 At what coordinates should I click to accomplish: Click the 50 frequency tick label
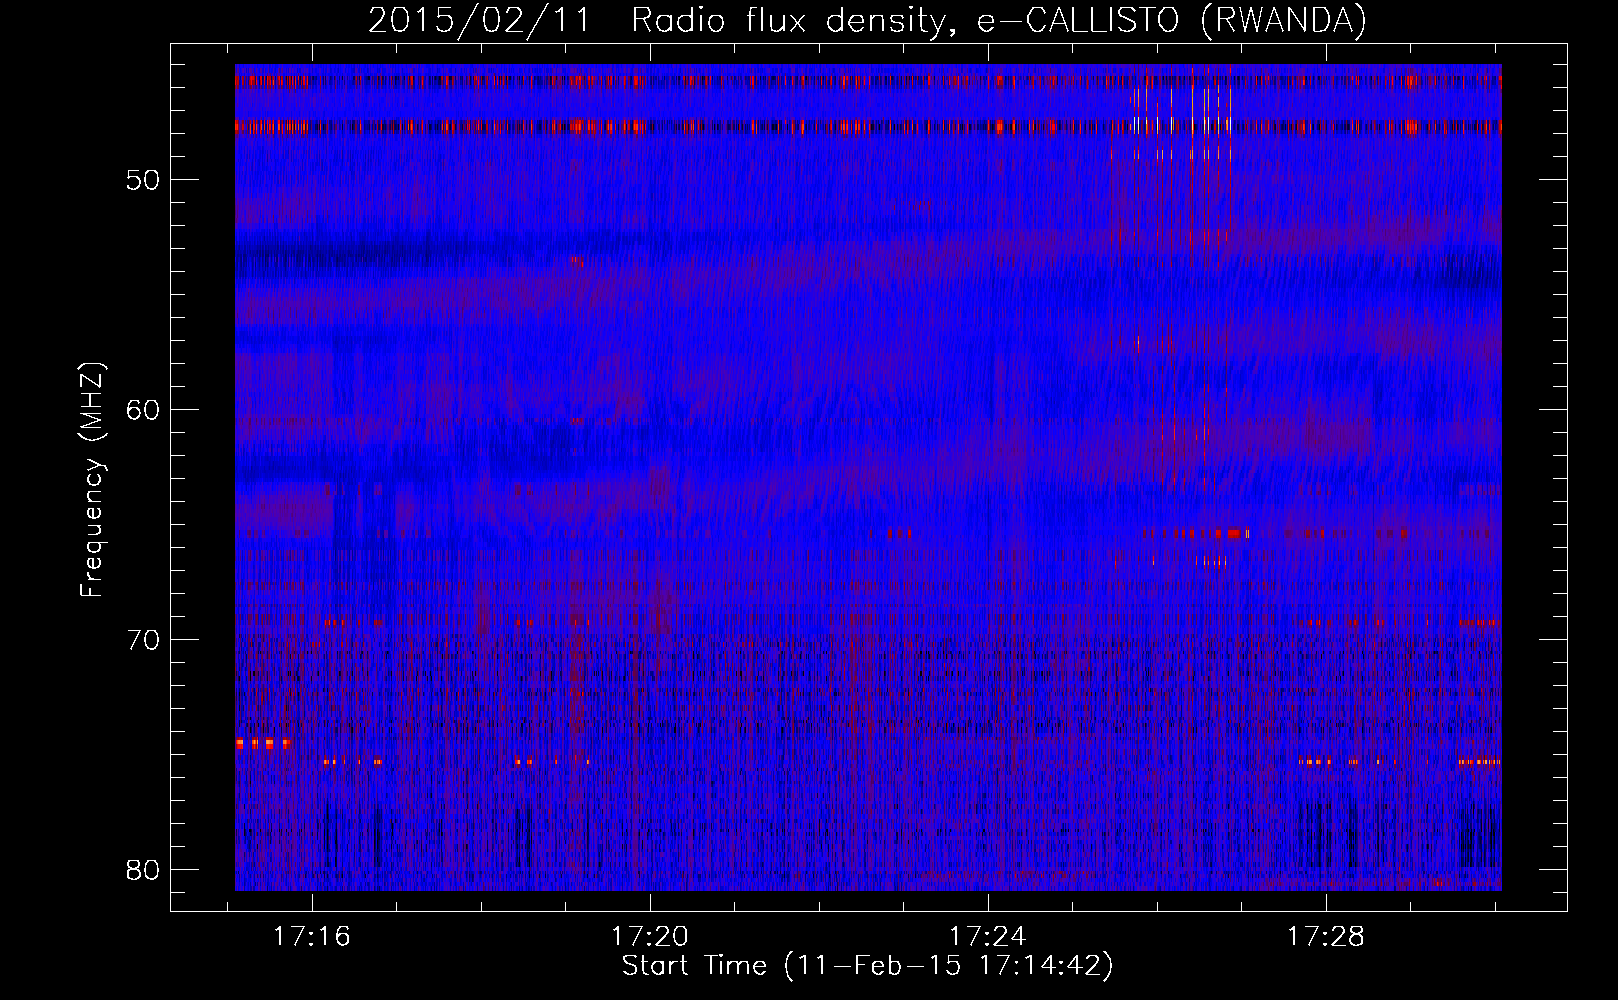pyautogui.click(x=144, y=180)
